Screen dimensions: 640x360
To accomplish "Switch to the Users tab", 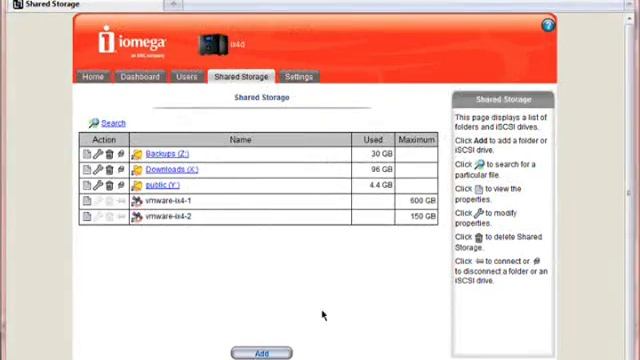I will point(187,77).
